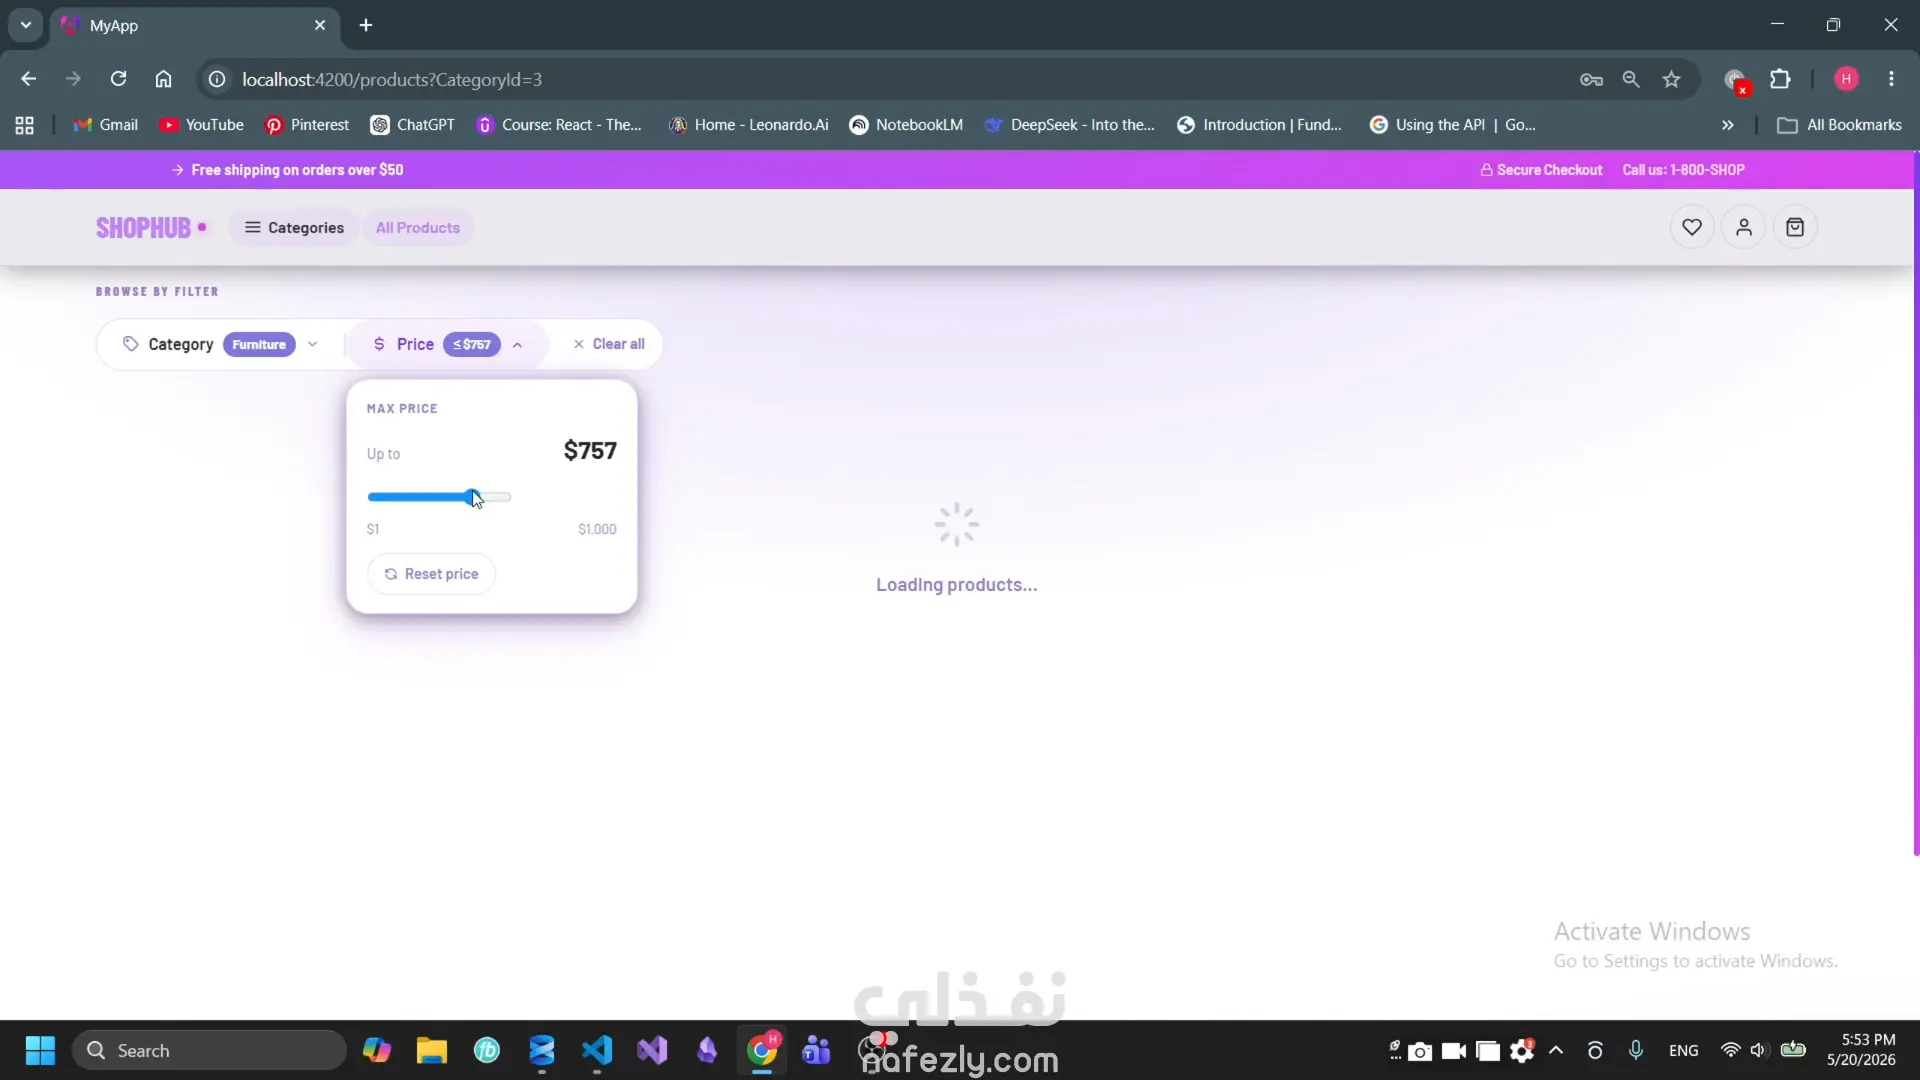Open the NotebookLM bookmark

tap(906, 125)
